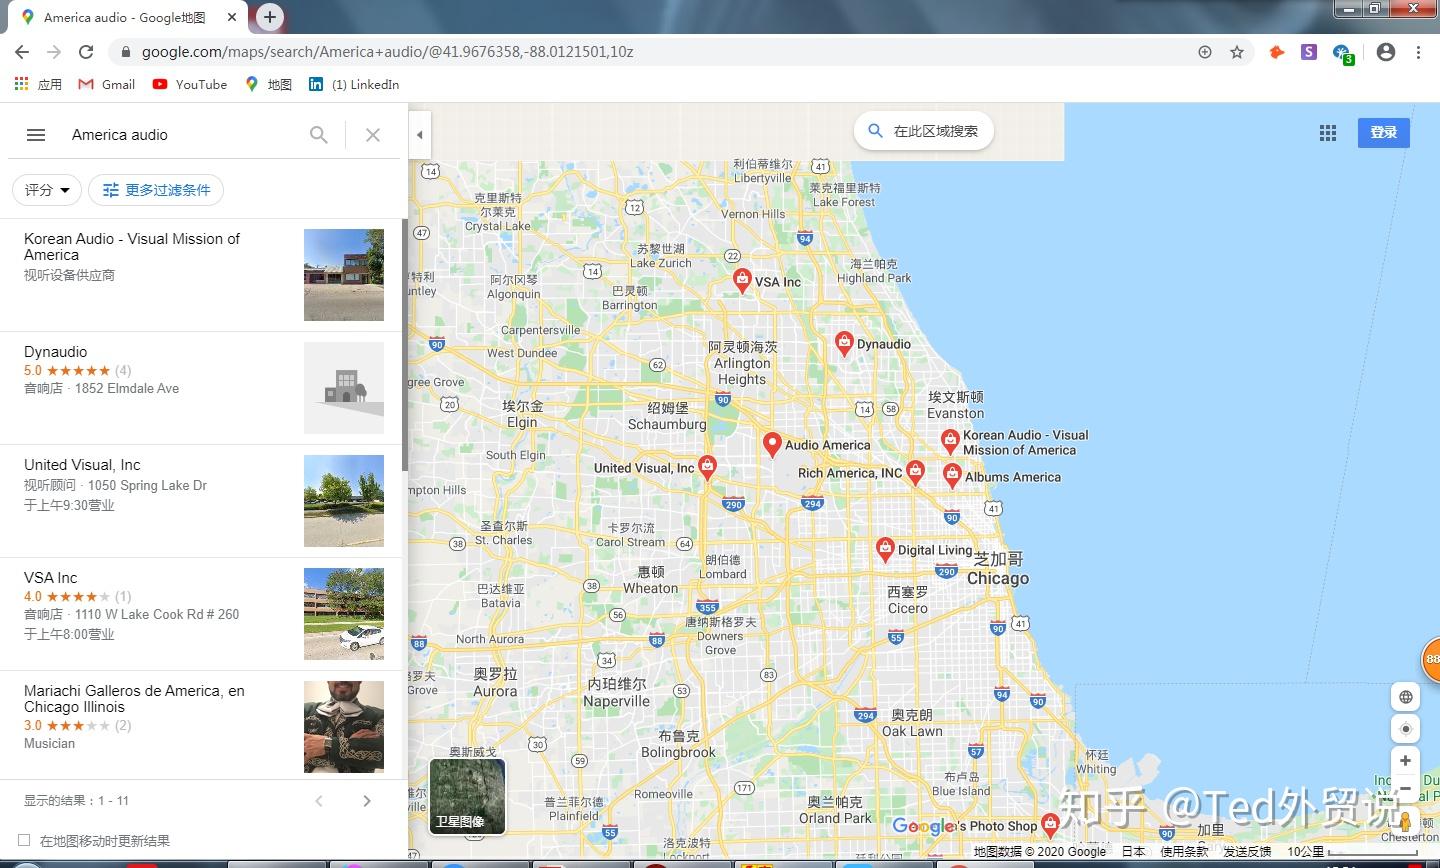The image size is (1440, 868).
Task: Go back to the previous page
Action: coord(22,52)
